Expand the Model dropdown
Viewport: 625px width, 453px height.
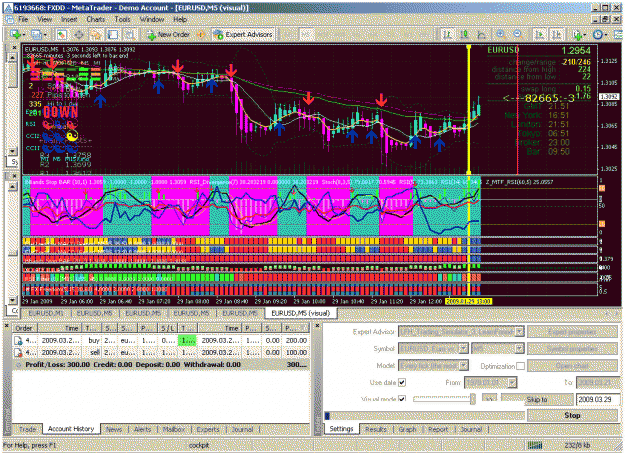[x=463, y=366]
